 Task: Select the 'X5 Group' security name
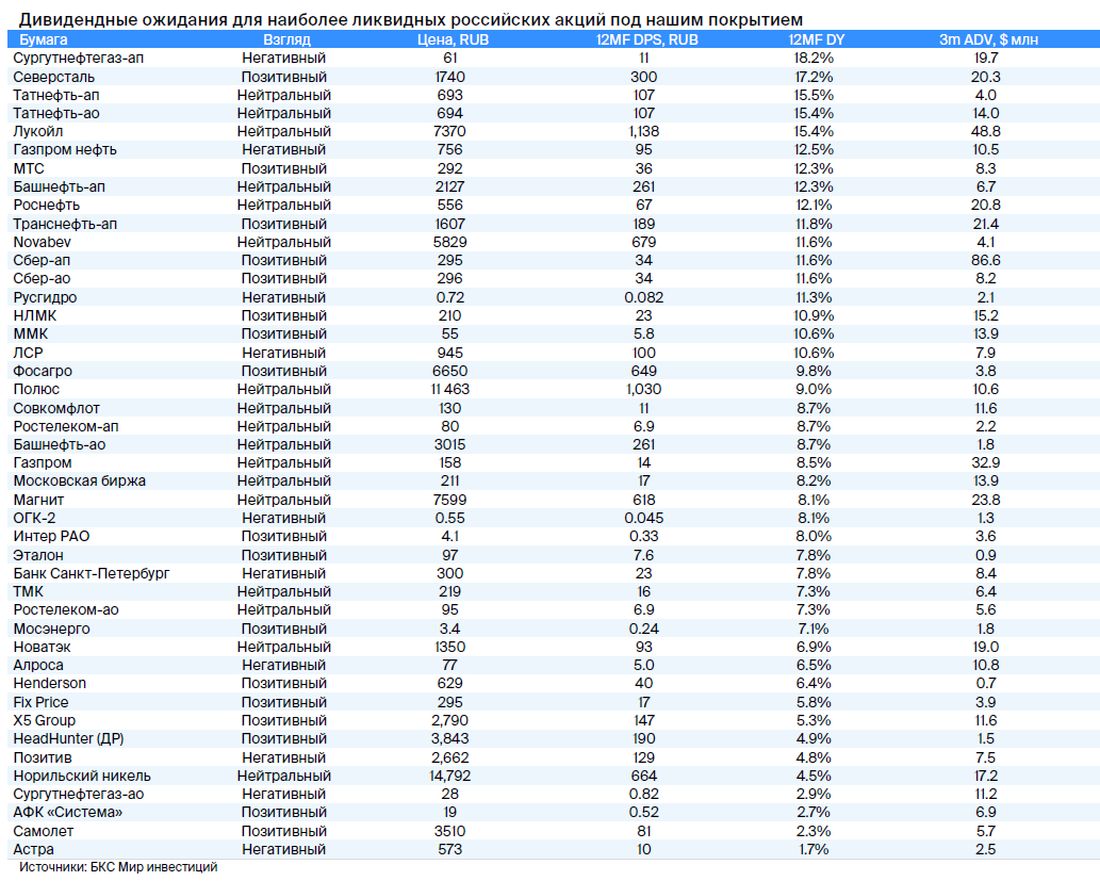pyautogui.click(x=43, y=722)
